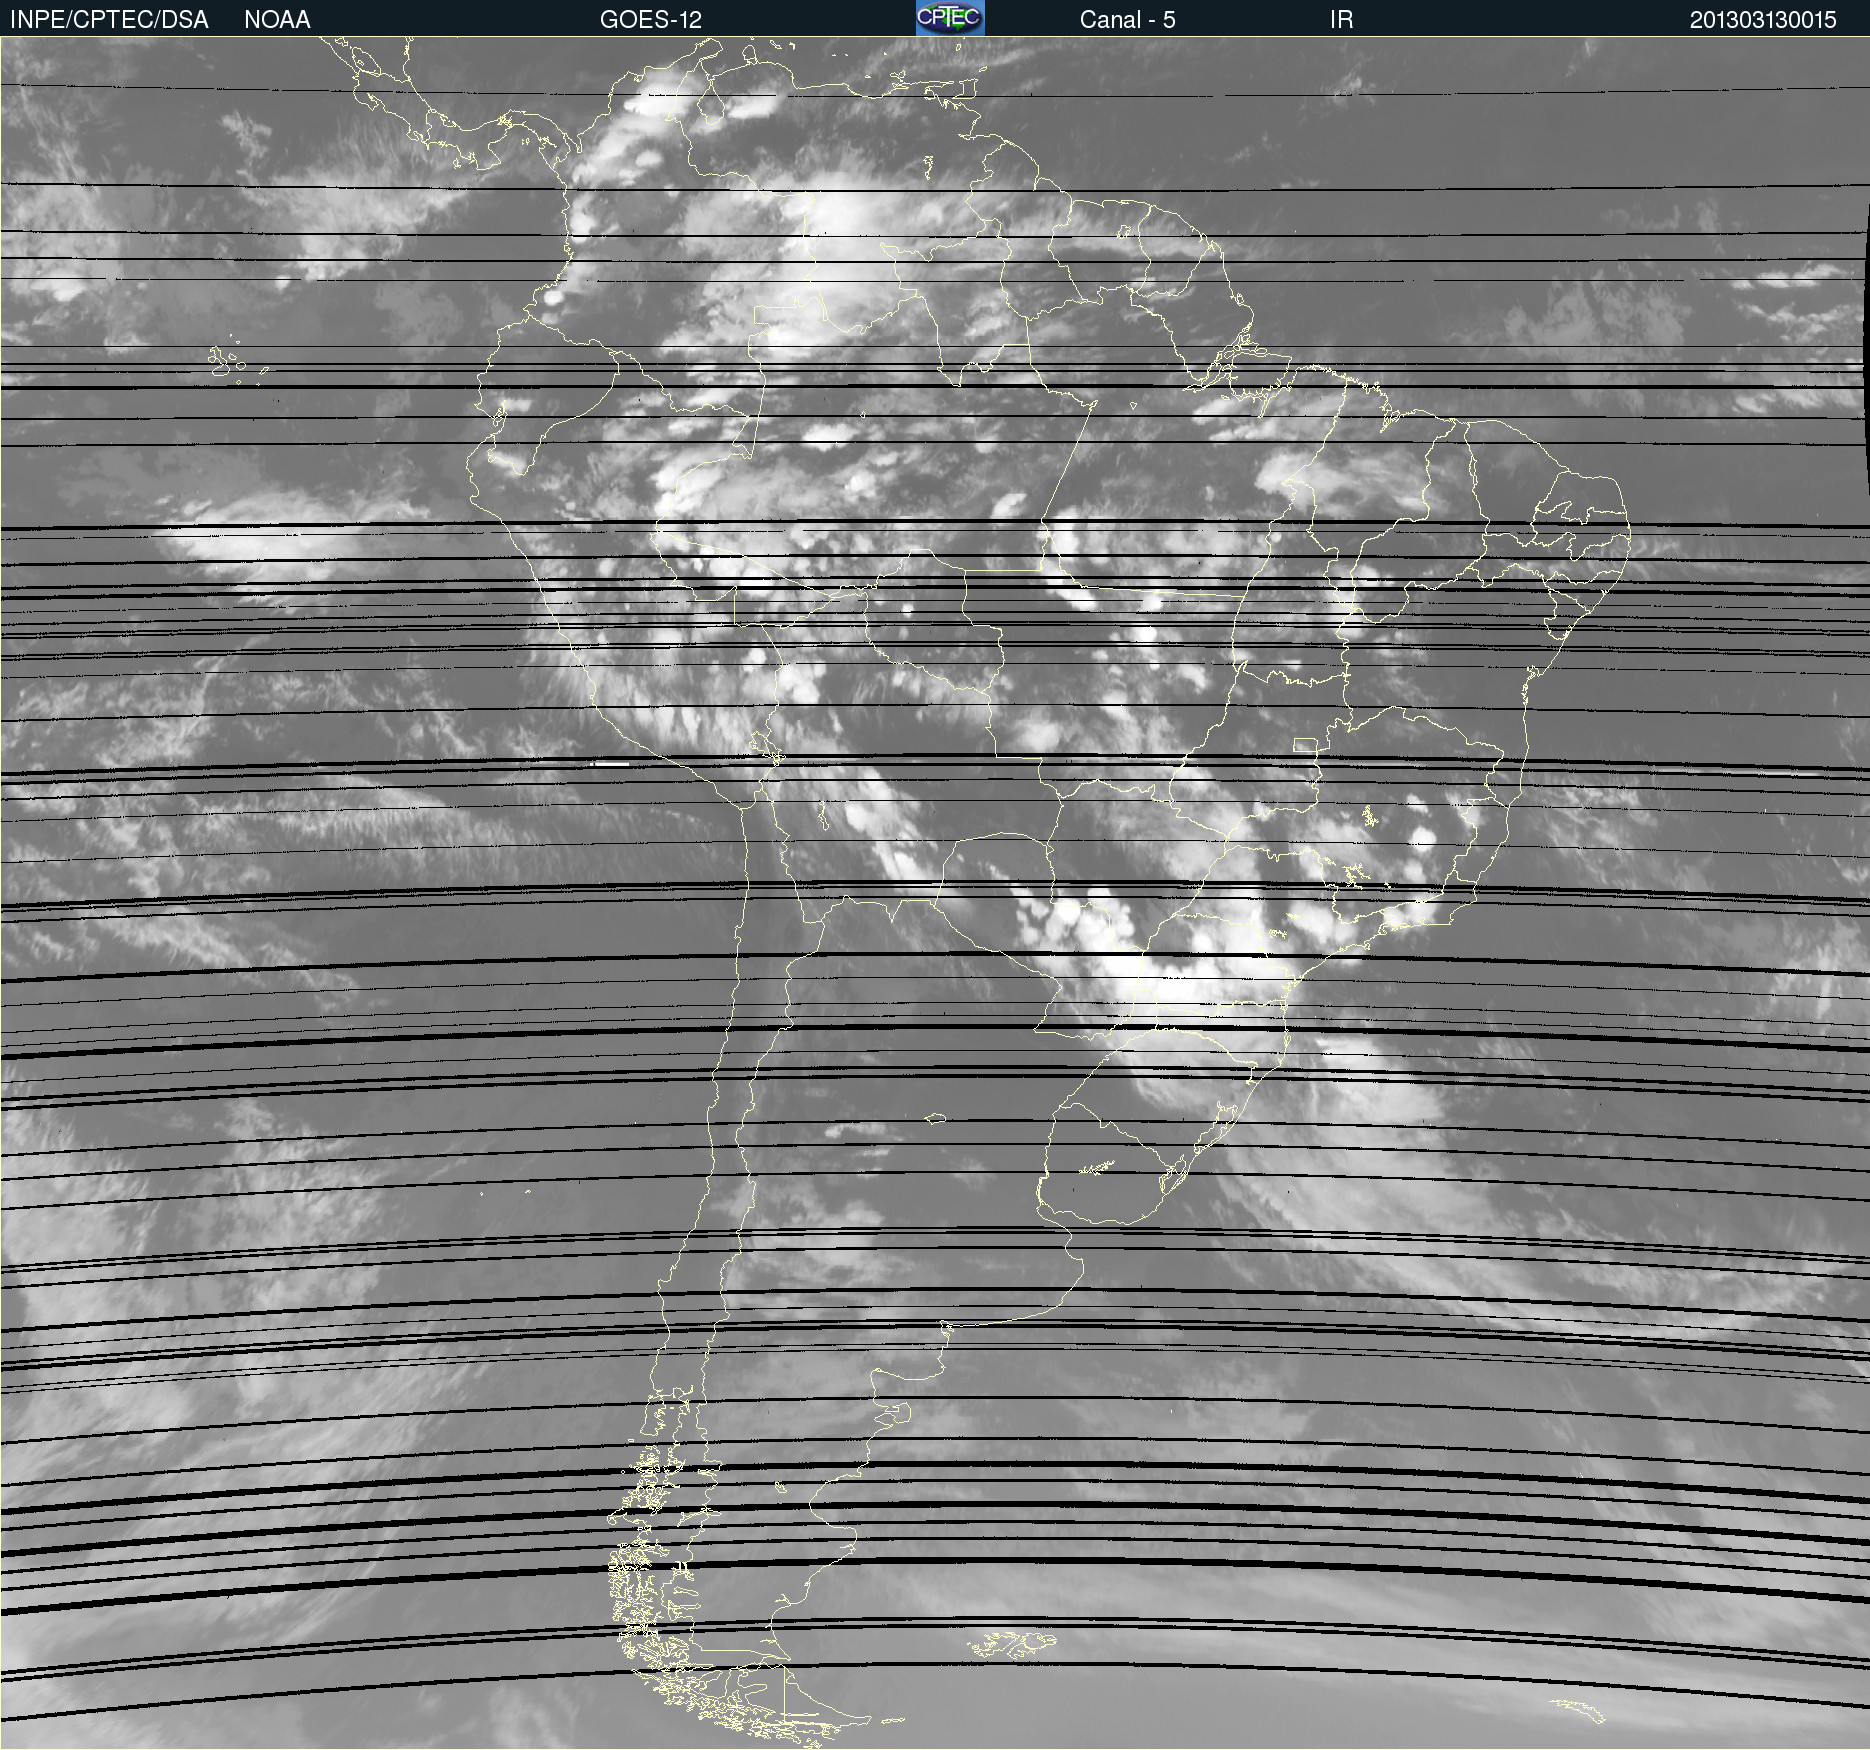This screenshot has width=1870, height=1750.
Task: Click the South America satellite image
Action: tap(935, 893)
